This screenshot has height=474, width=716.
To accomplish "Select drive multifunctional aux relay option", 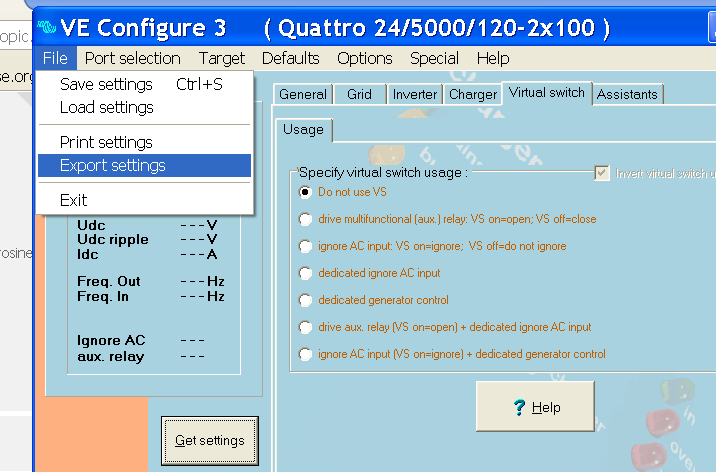I will point(305,219).
